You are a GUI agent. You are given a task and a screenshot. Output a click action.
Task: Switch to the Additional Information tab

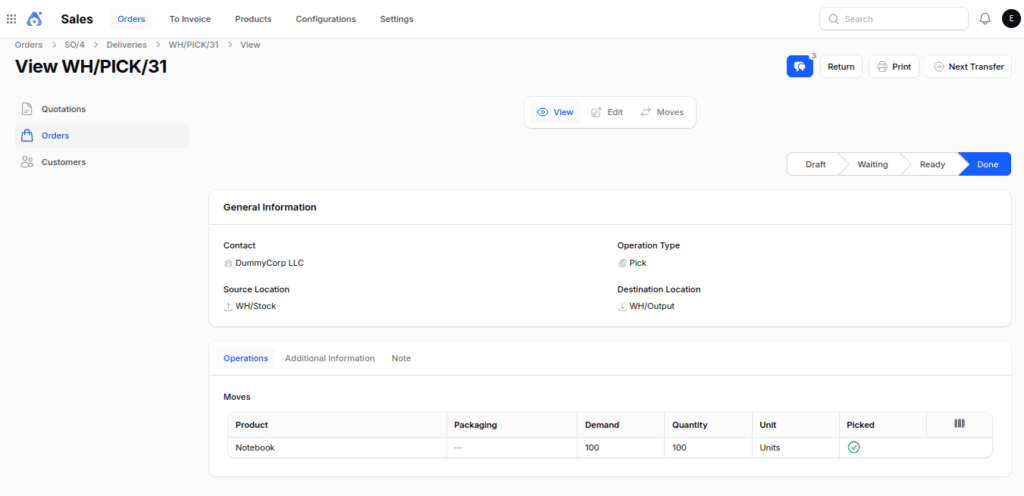coord(330,358)
